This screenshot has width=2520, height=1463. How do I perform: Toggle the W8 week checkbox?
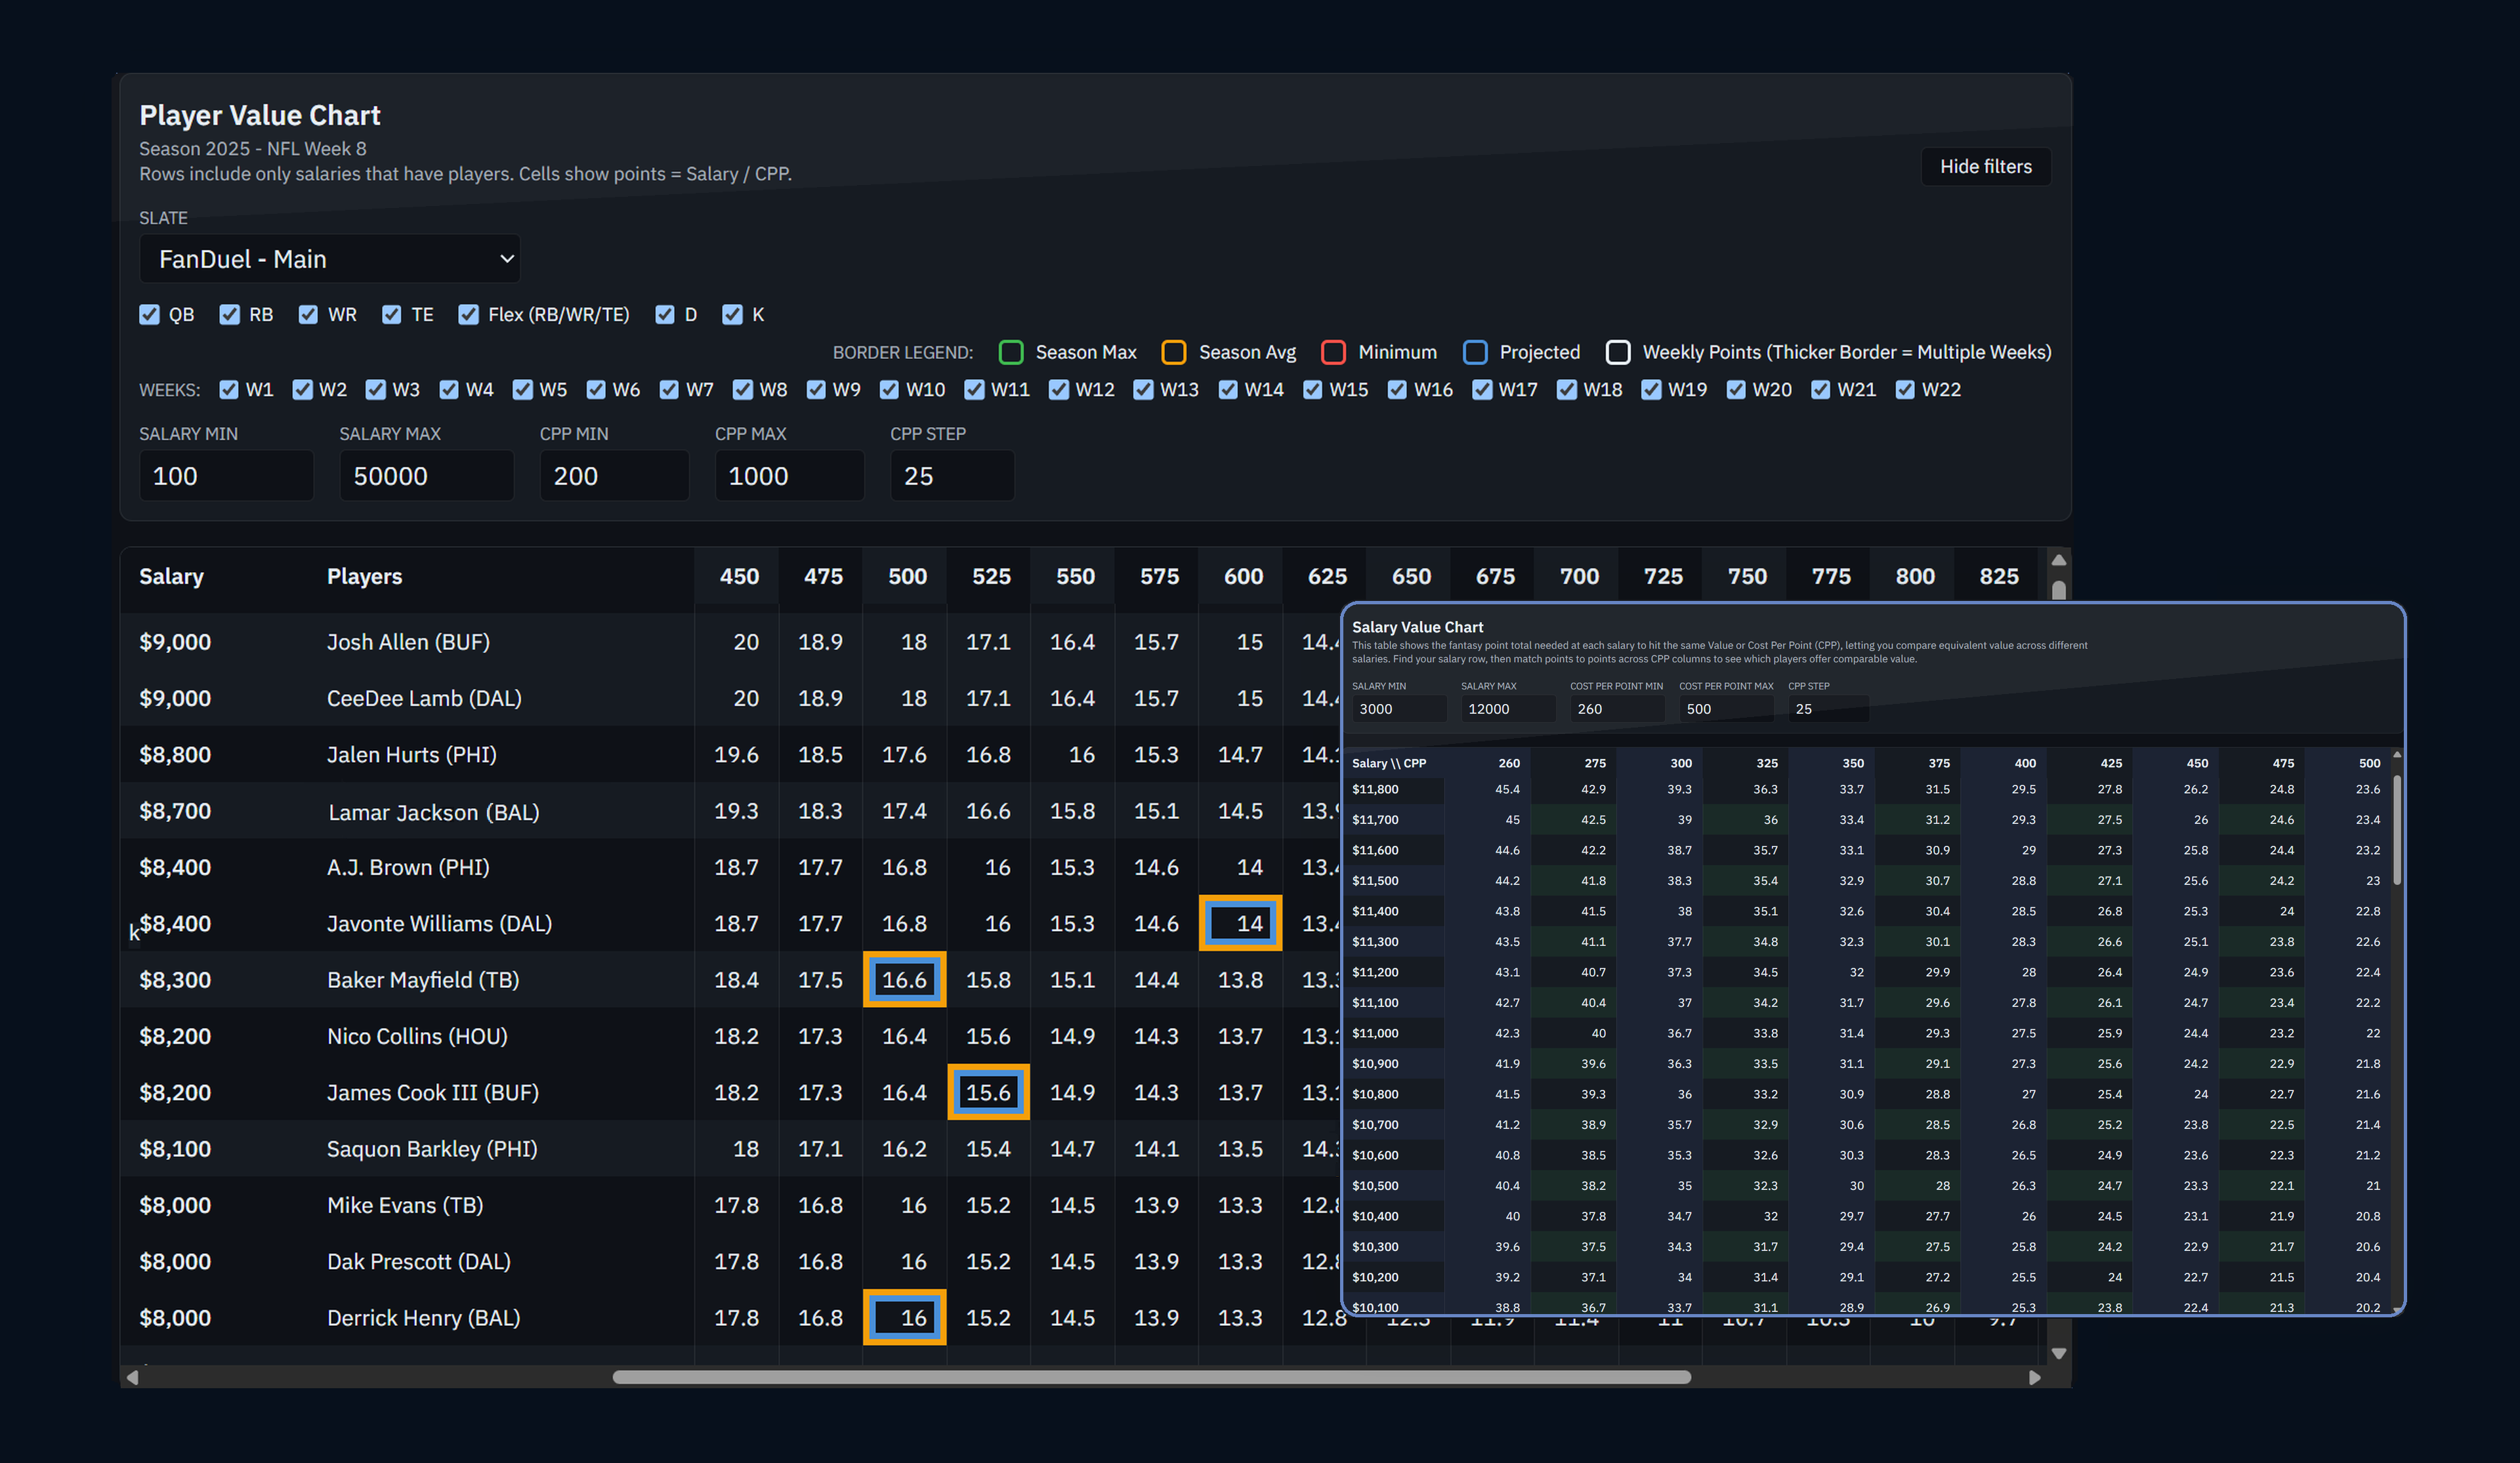coord(742,389)
